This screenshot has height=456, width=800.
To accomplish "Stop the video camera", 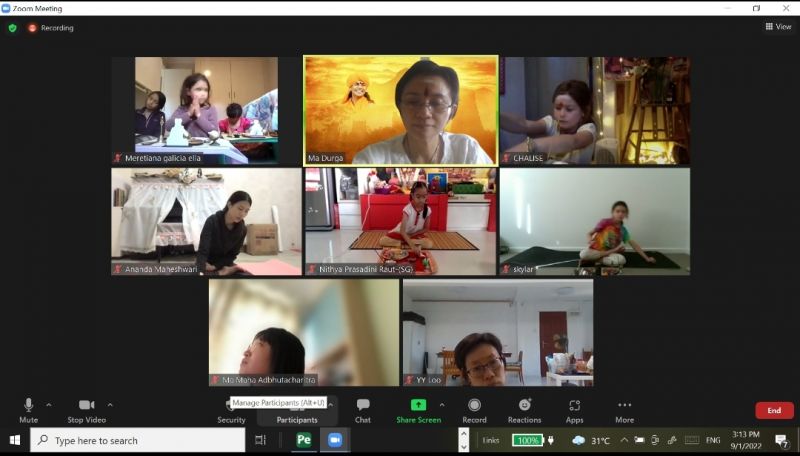I will [x=87, y=411].
